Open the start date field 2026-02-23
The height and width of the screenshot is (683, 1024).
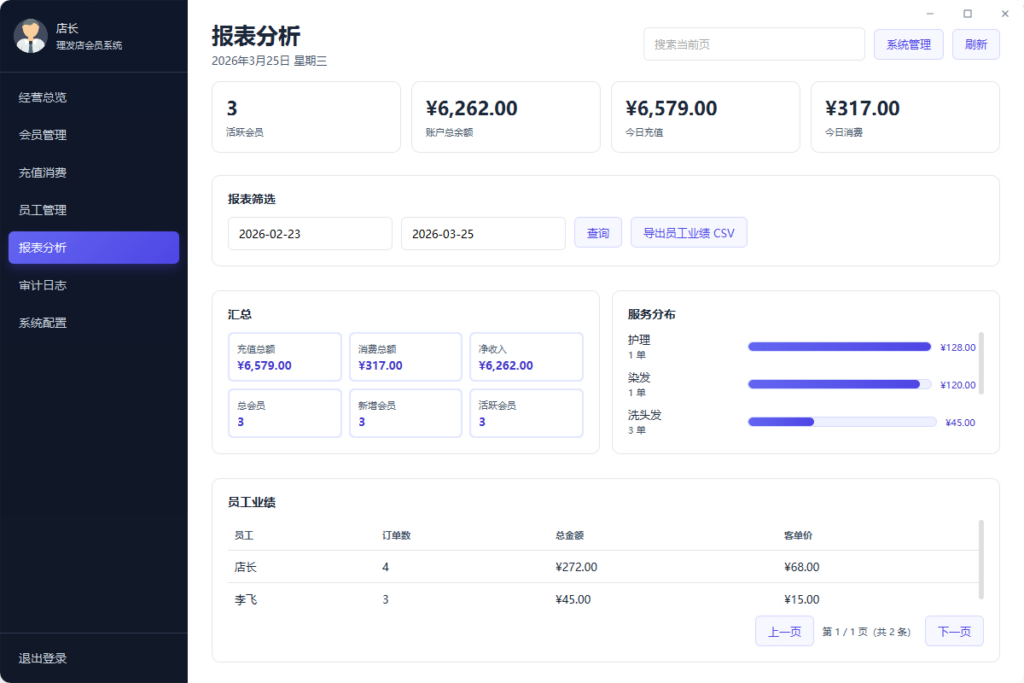click(x=310, y=233)
